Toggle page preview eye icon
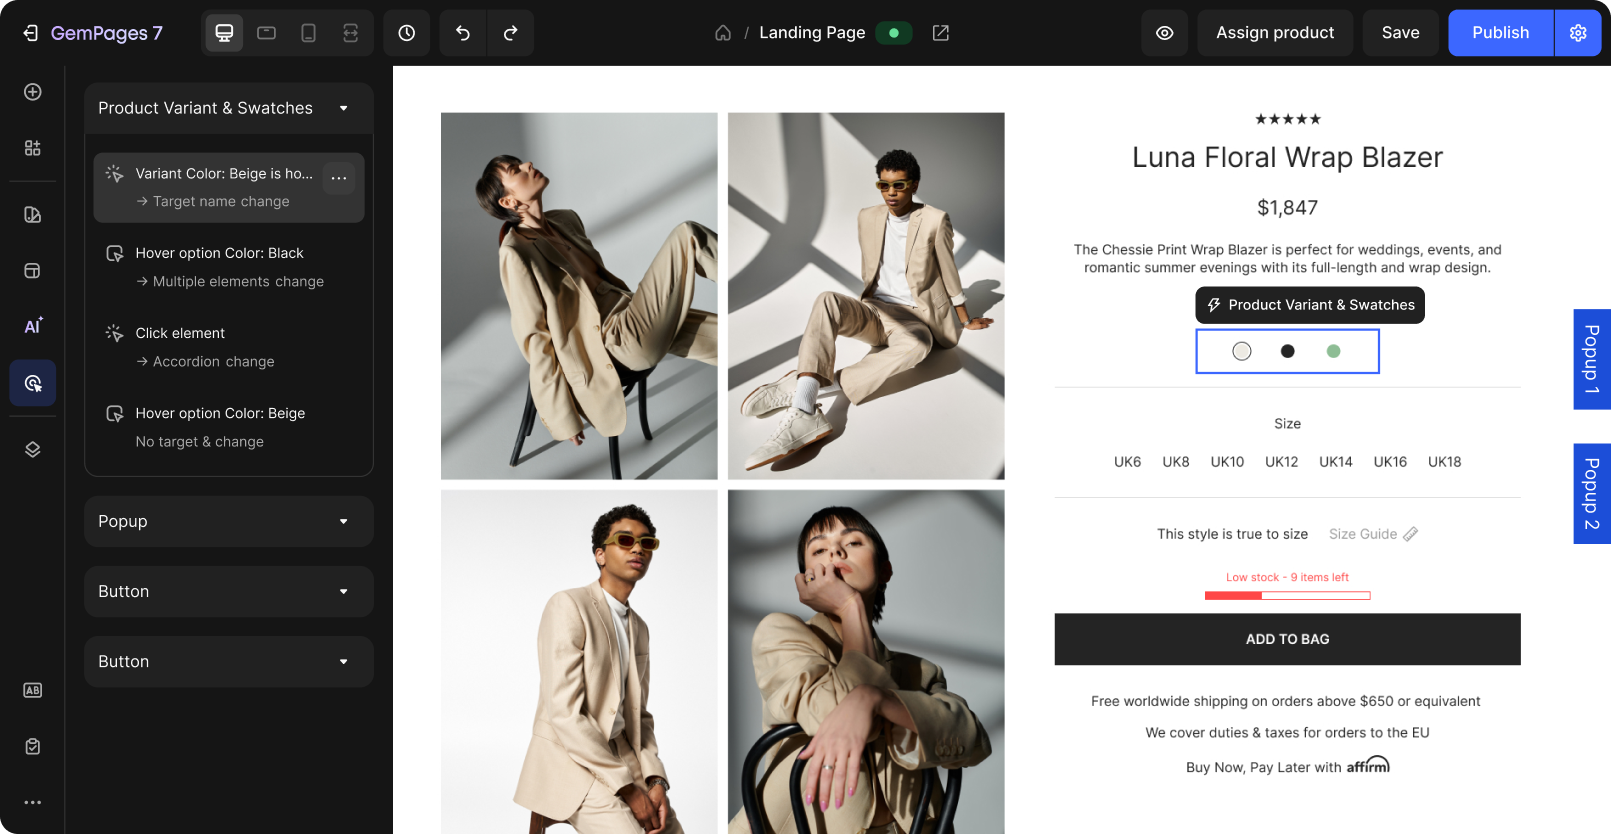 pyautogui.click(x=1164, y=33)
